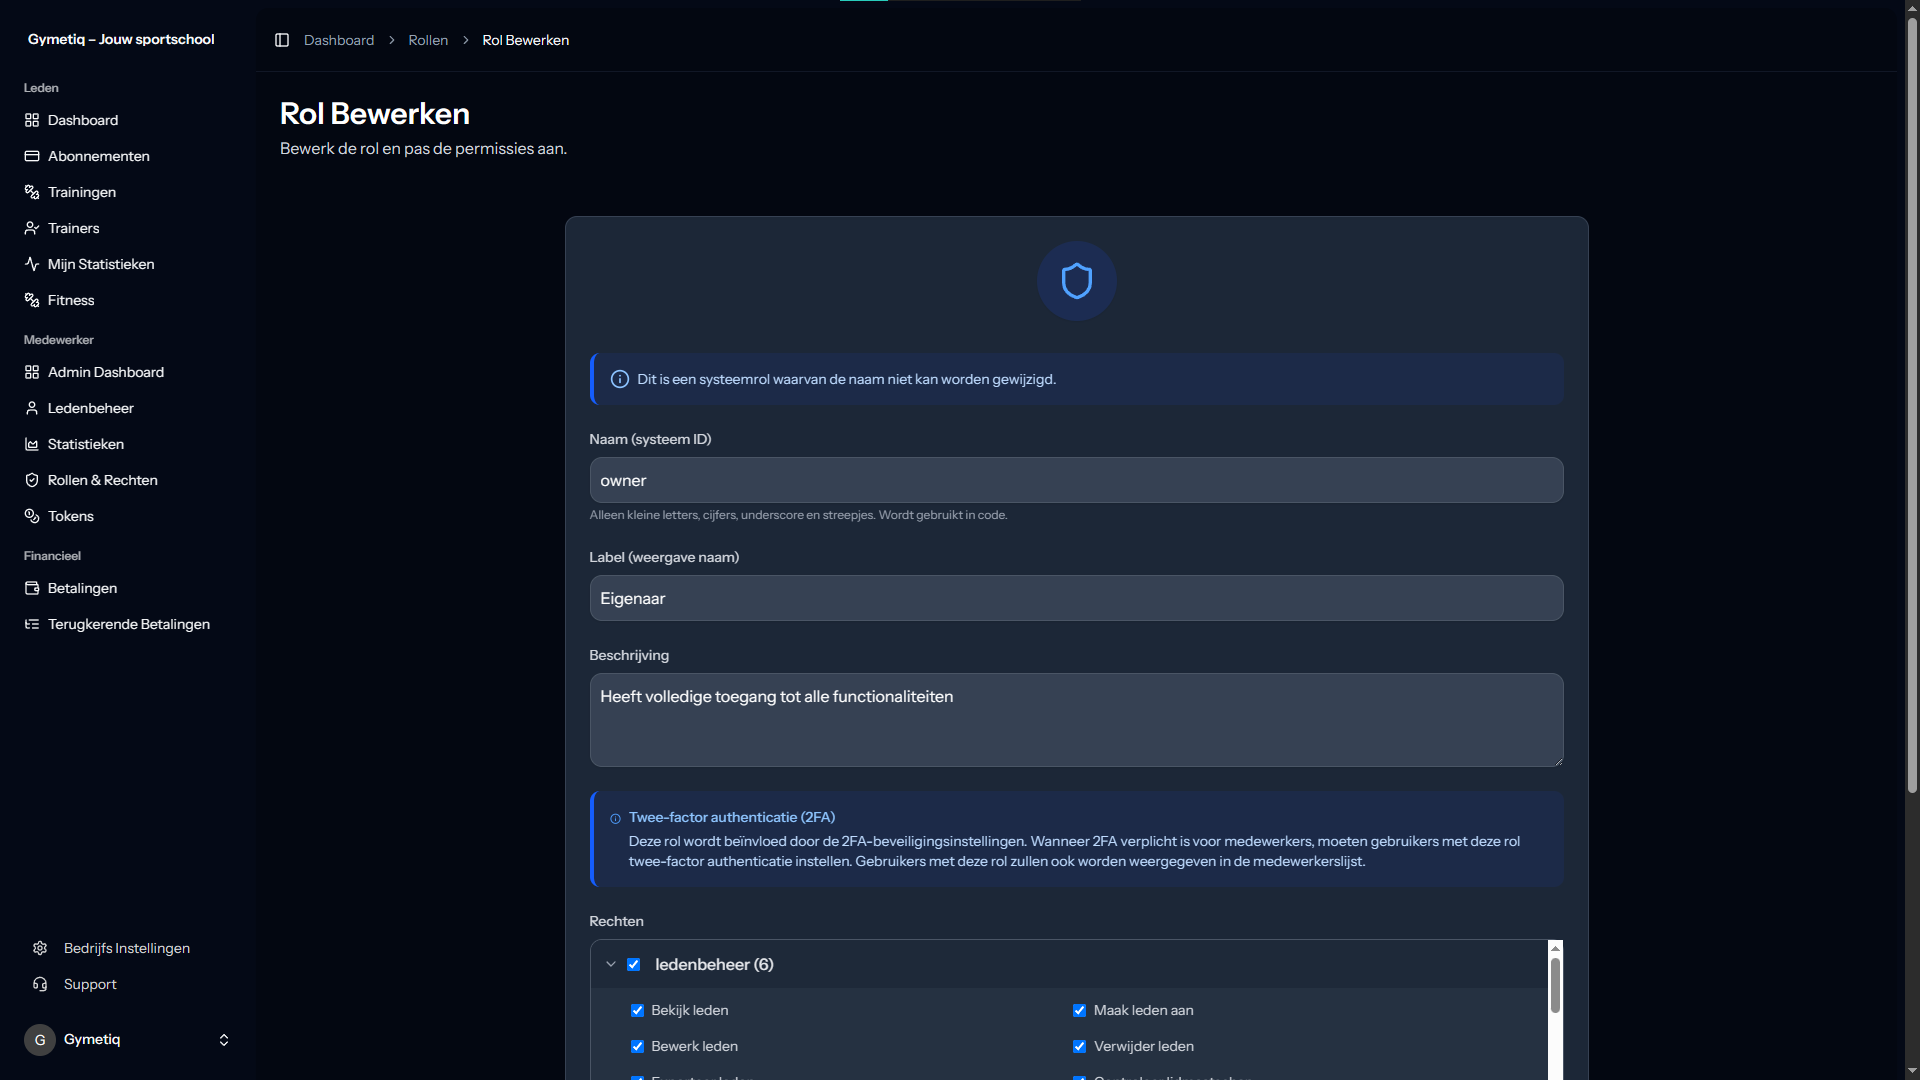Click the main page vertical scrollbar
The height and width of the screenshot is (1080, 1920).
1912,405
